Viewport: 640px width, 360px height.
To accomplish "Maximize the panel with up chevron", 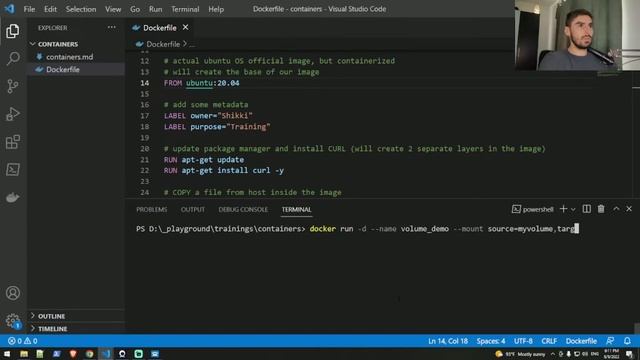I will coord(616,209).
